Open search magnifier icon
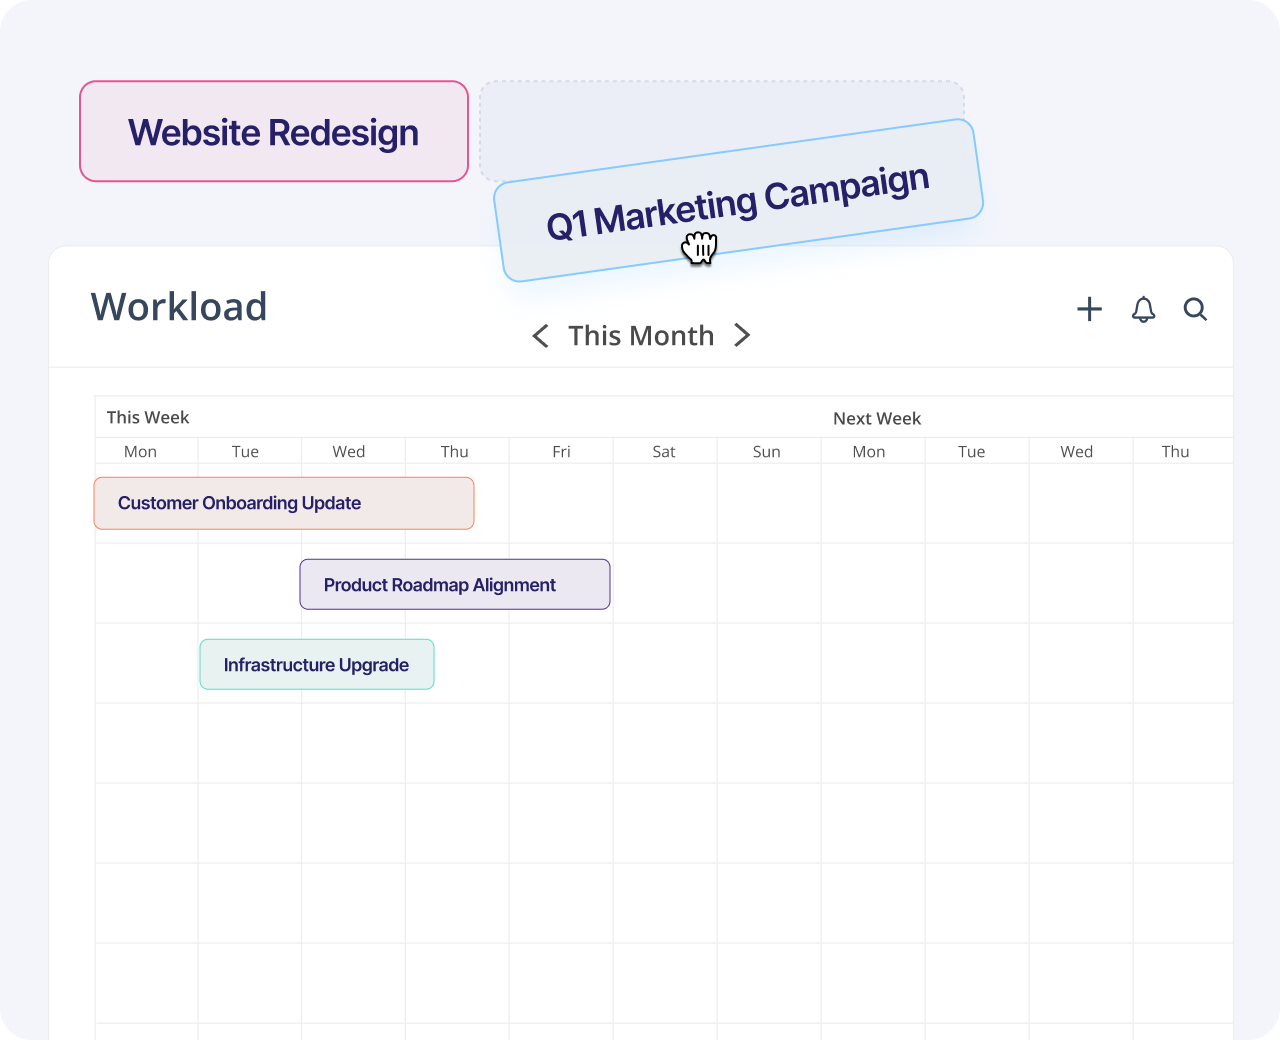Screen dimensions: 1280x1040 (1195, 309)
